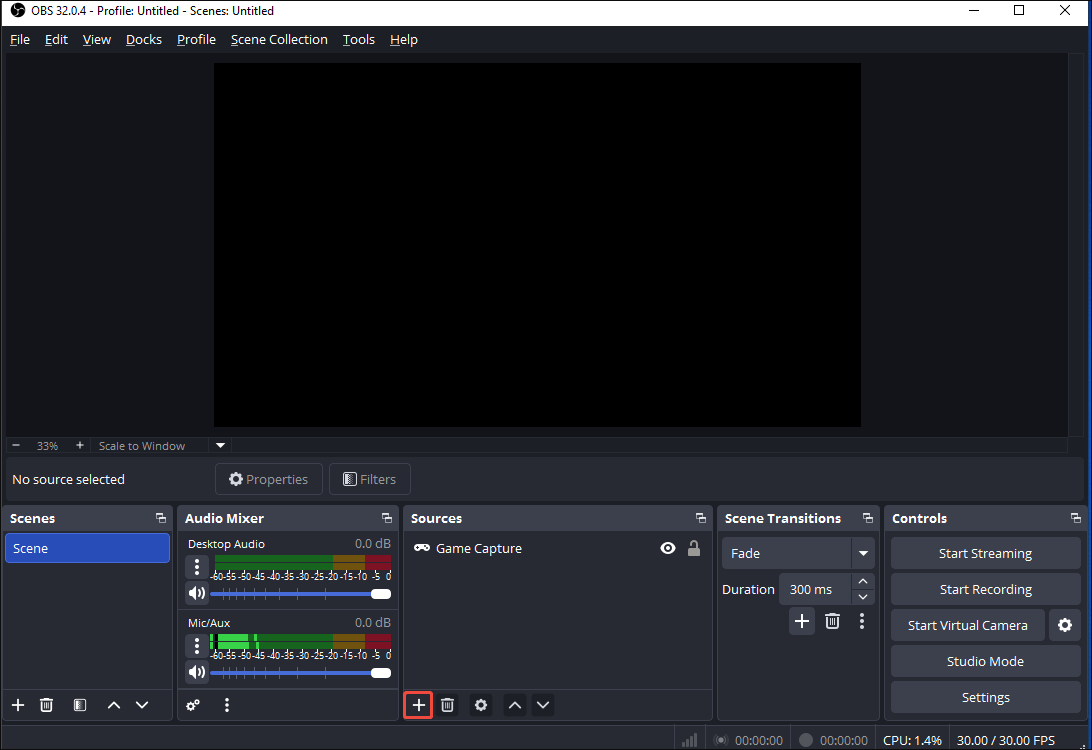
Task: Open the Tools menu
Action: pyautogui.click(x=358, y=39)
